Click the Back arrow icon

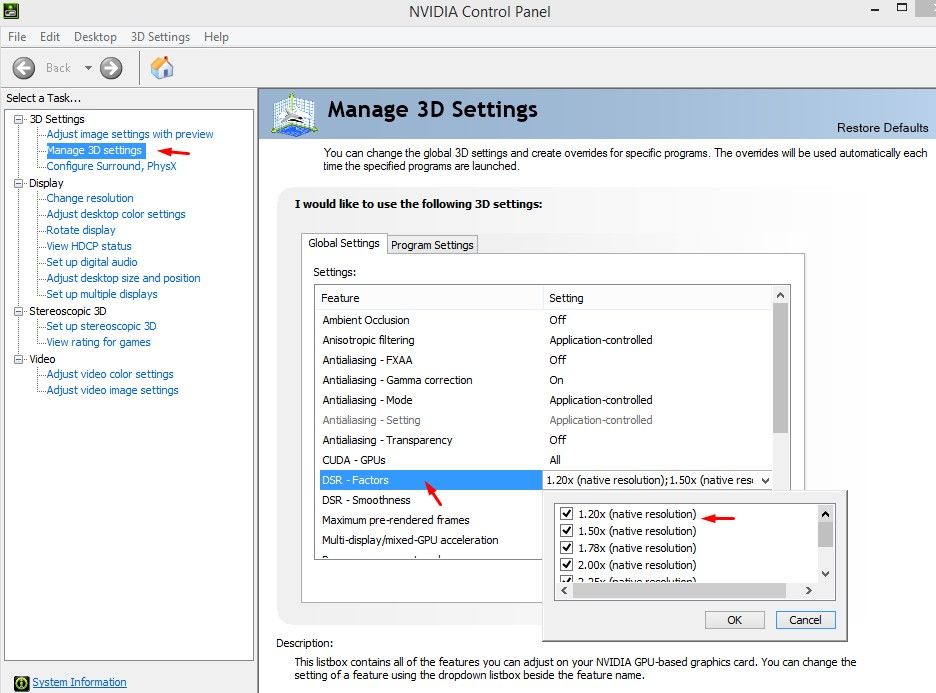[24, 68]
